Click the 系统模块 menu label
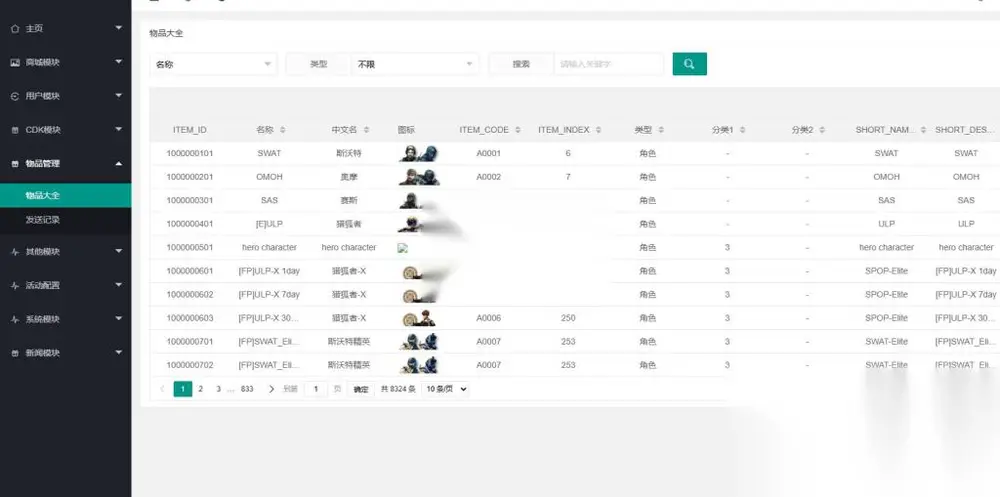The width and height of the screenshot is (1000, 497). (x=43, y=320)
